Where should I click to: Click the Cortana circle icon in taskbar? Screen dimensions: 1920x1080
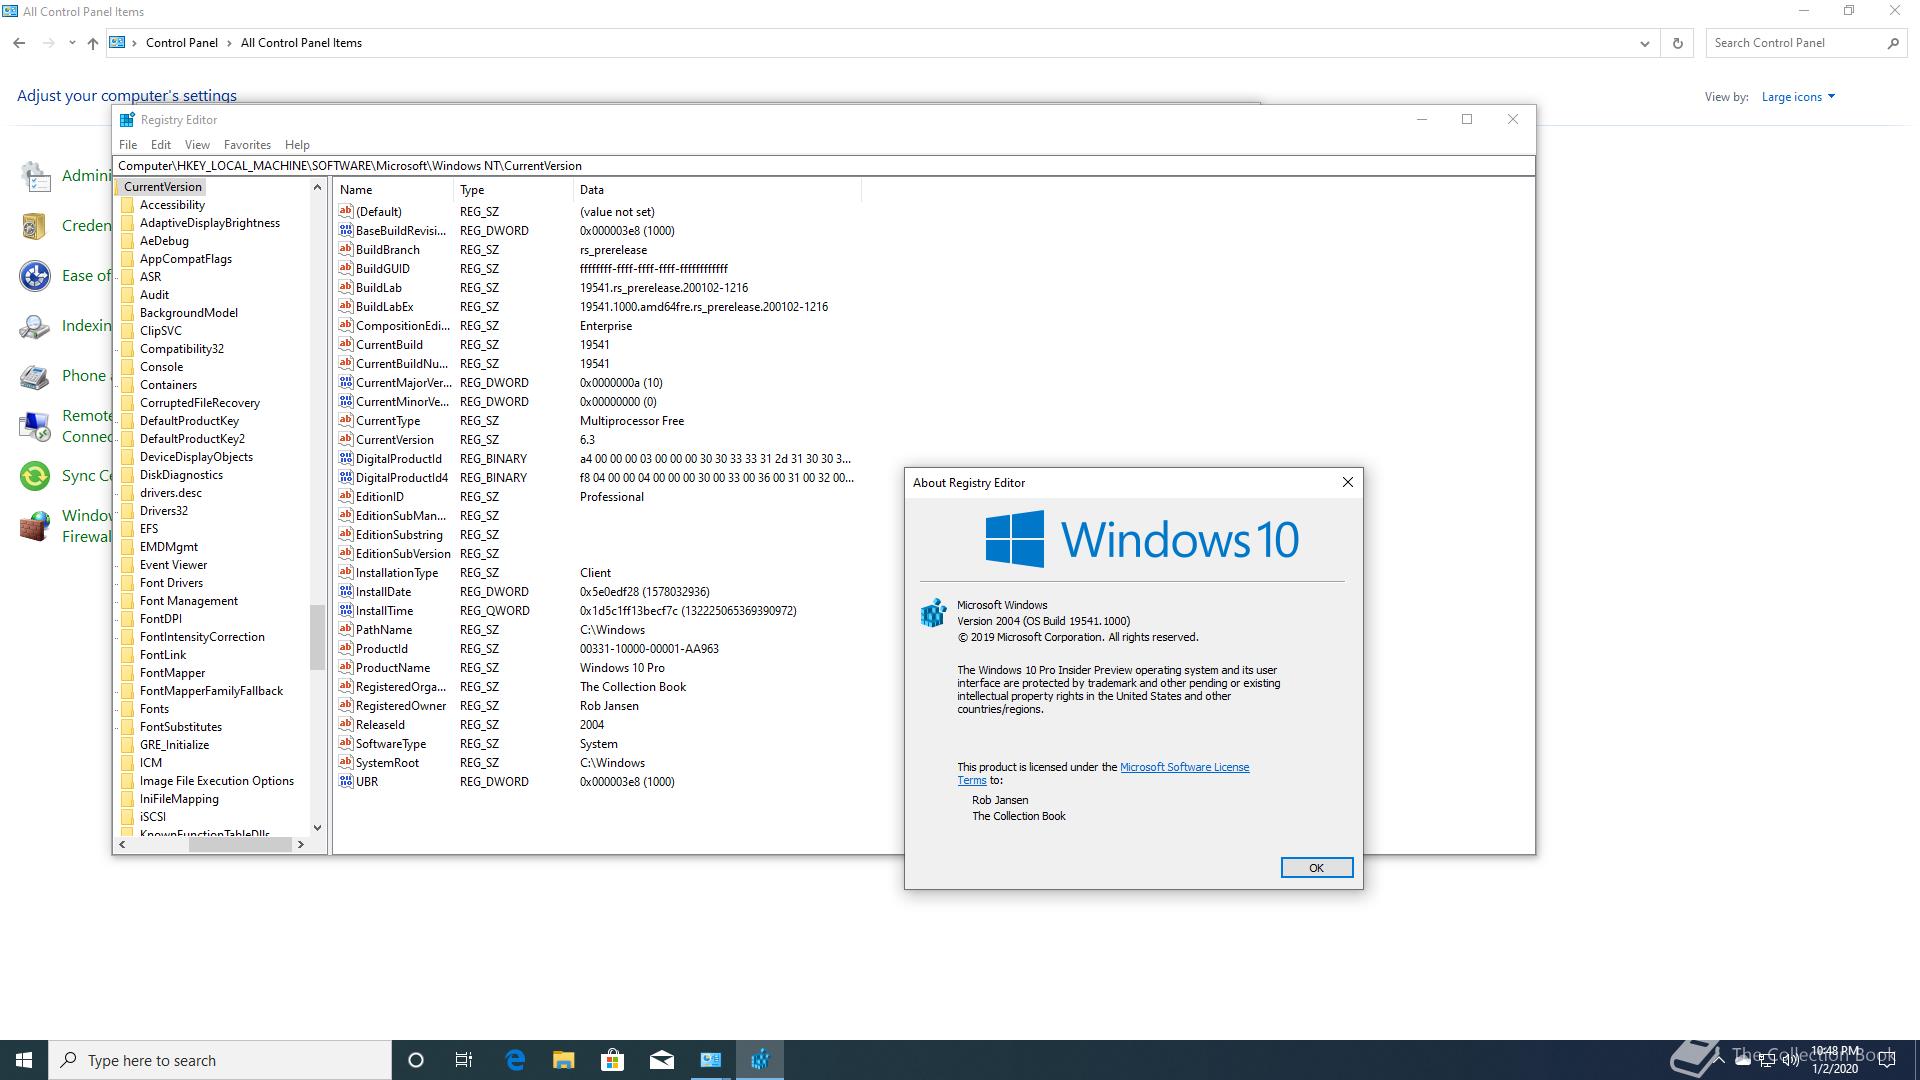416,1060
